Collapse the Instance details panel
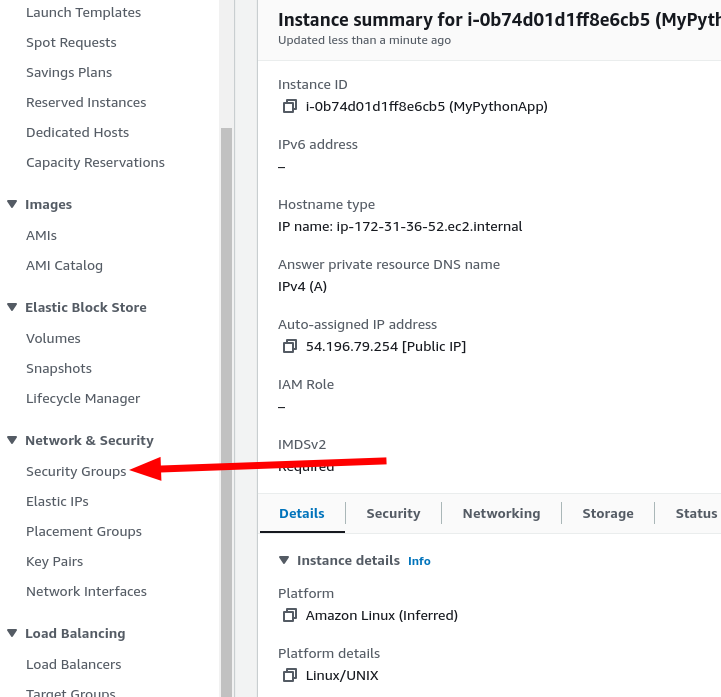This screenshot has width=721, height=697. pos(285,560)
